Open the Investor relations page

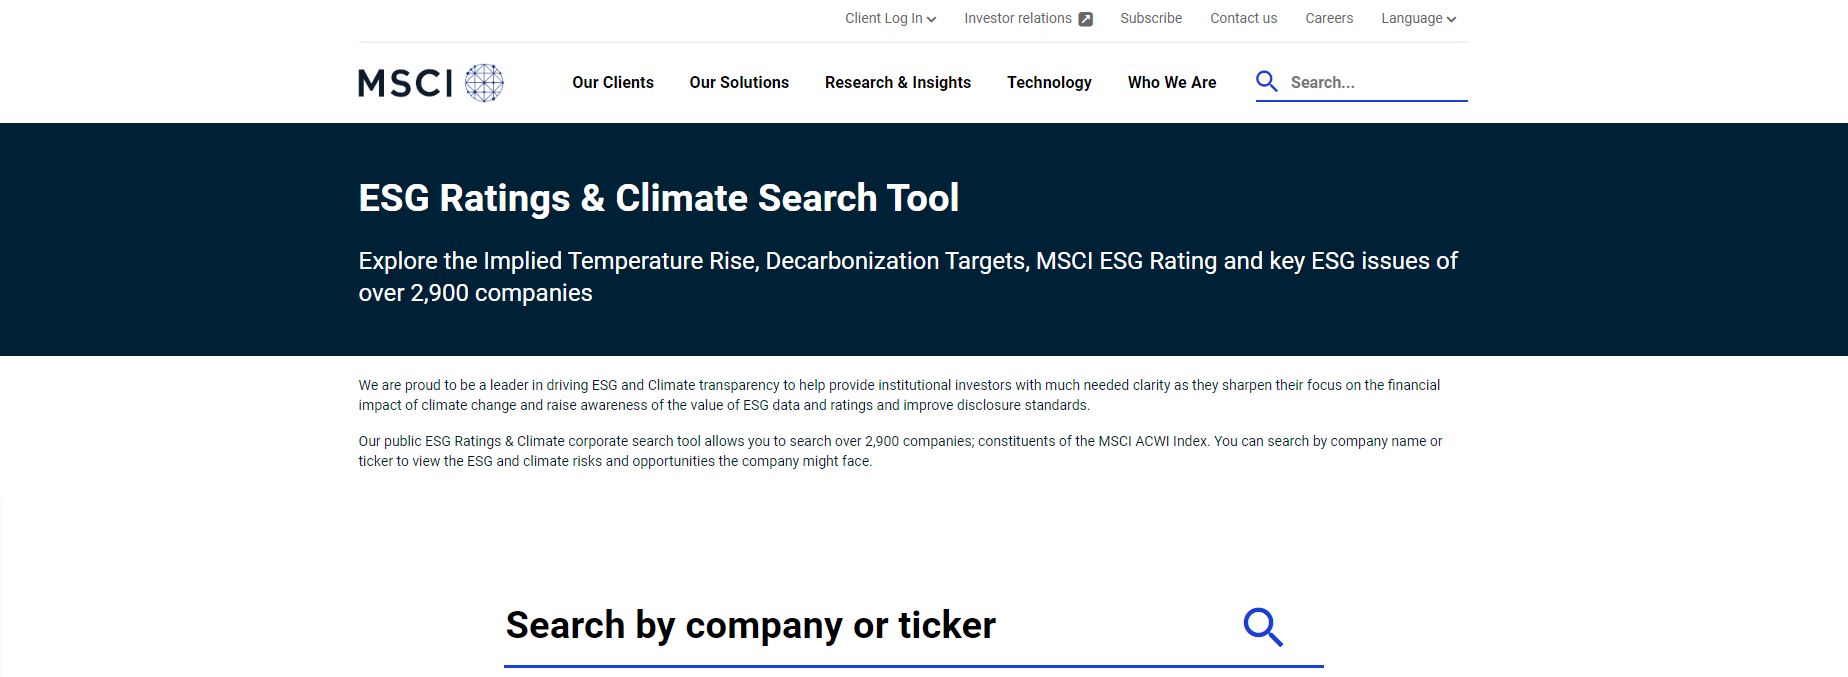click(1017, 18)
